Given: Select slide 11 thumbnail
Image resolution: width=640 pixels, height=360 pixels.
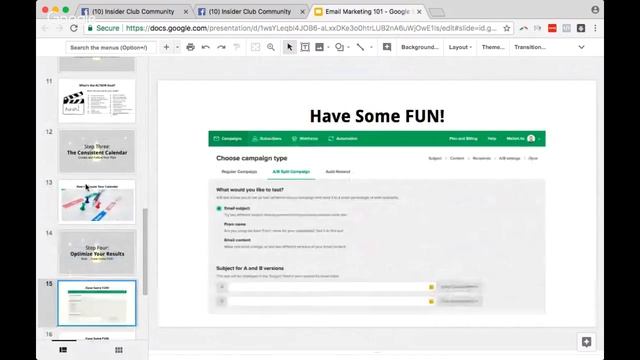Looking at the screenshot, I should [x=97, y=101].
